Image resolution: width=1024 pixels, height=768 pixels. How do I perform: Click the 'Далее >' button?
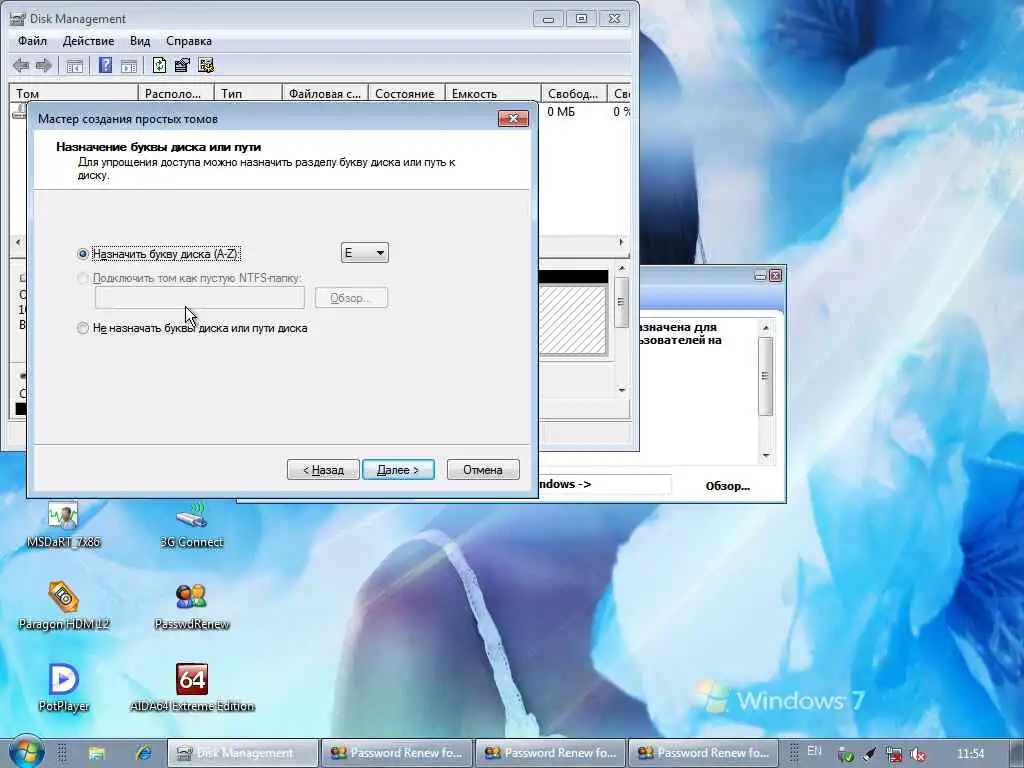(x=398, y=470)
